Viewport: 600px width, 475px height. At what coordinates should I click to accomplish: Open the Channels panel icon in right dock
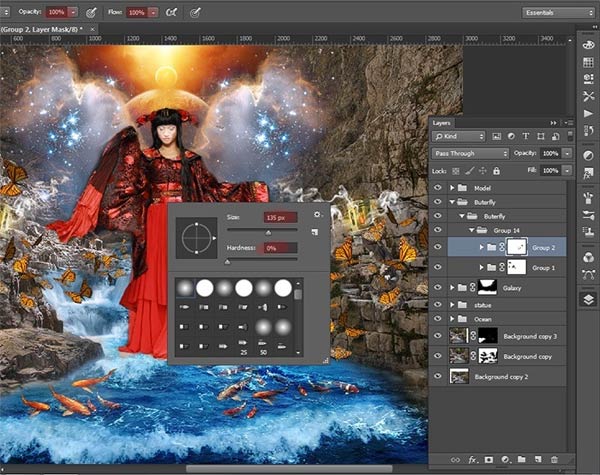click(588, 258)
